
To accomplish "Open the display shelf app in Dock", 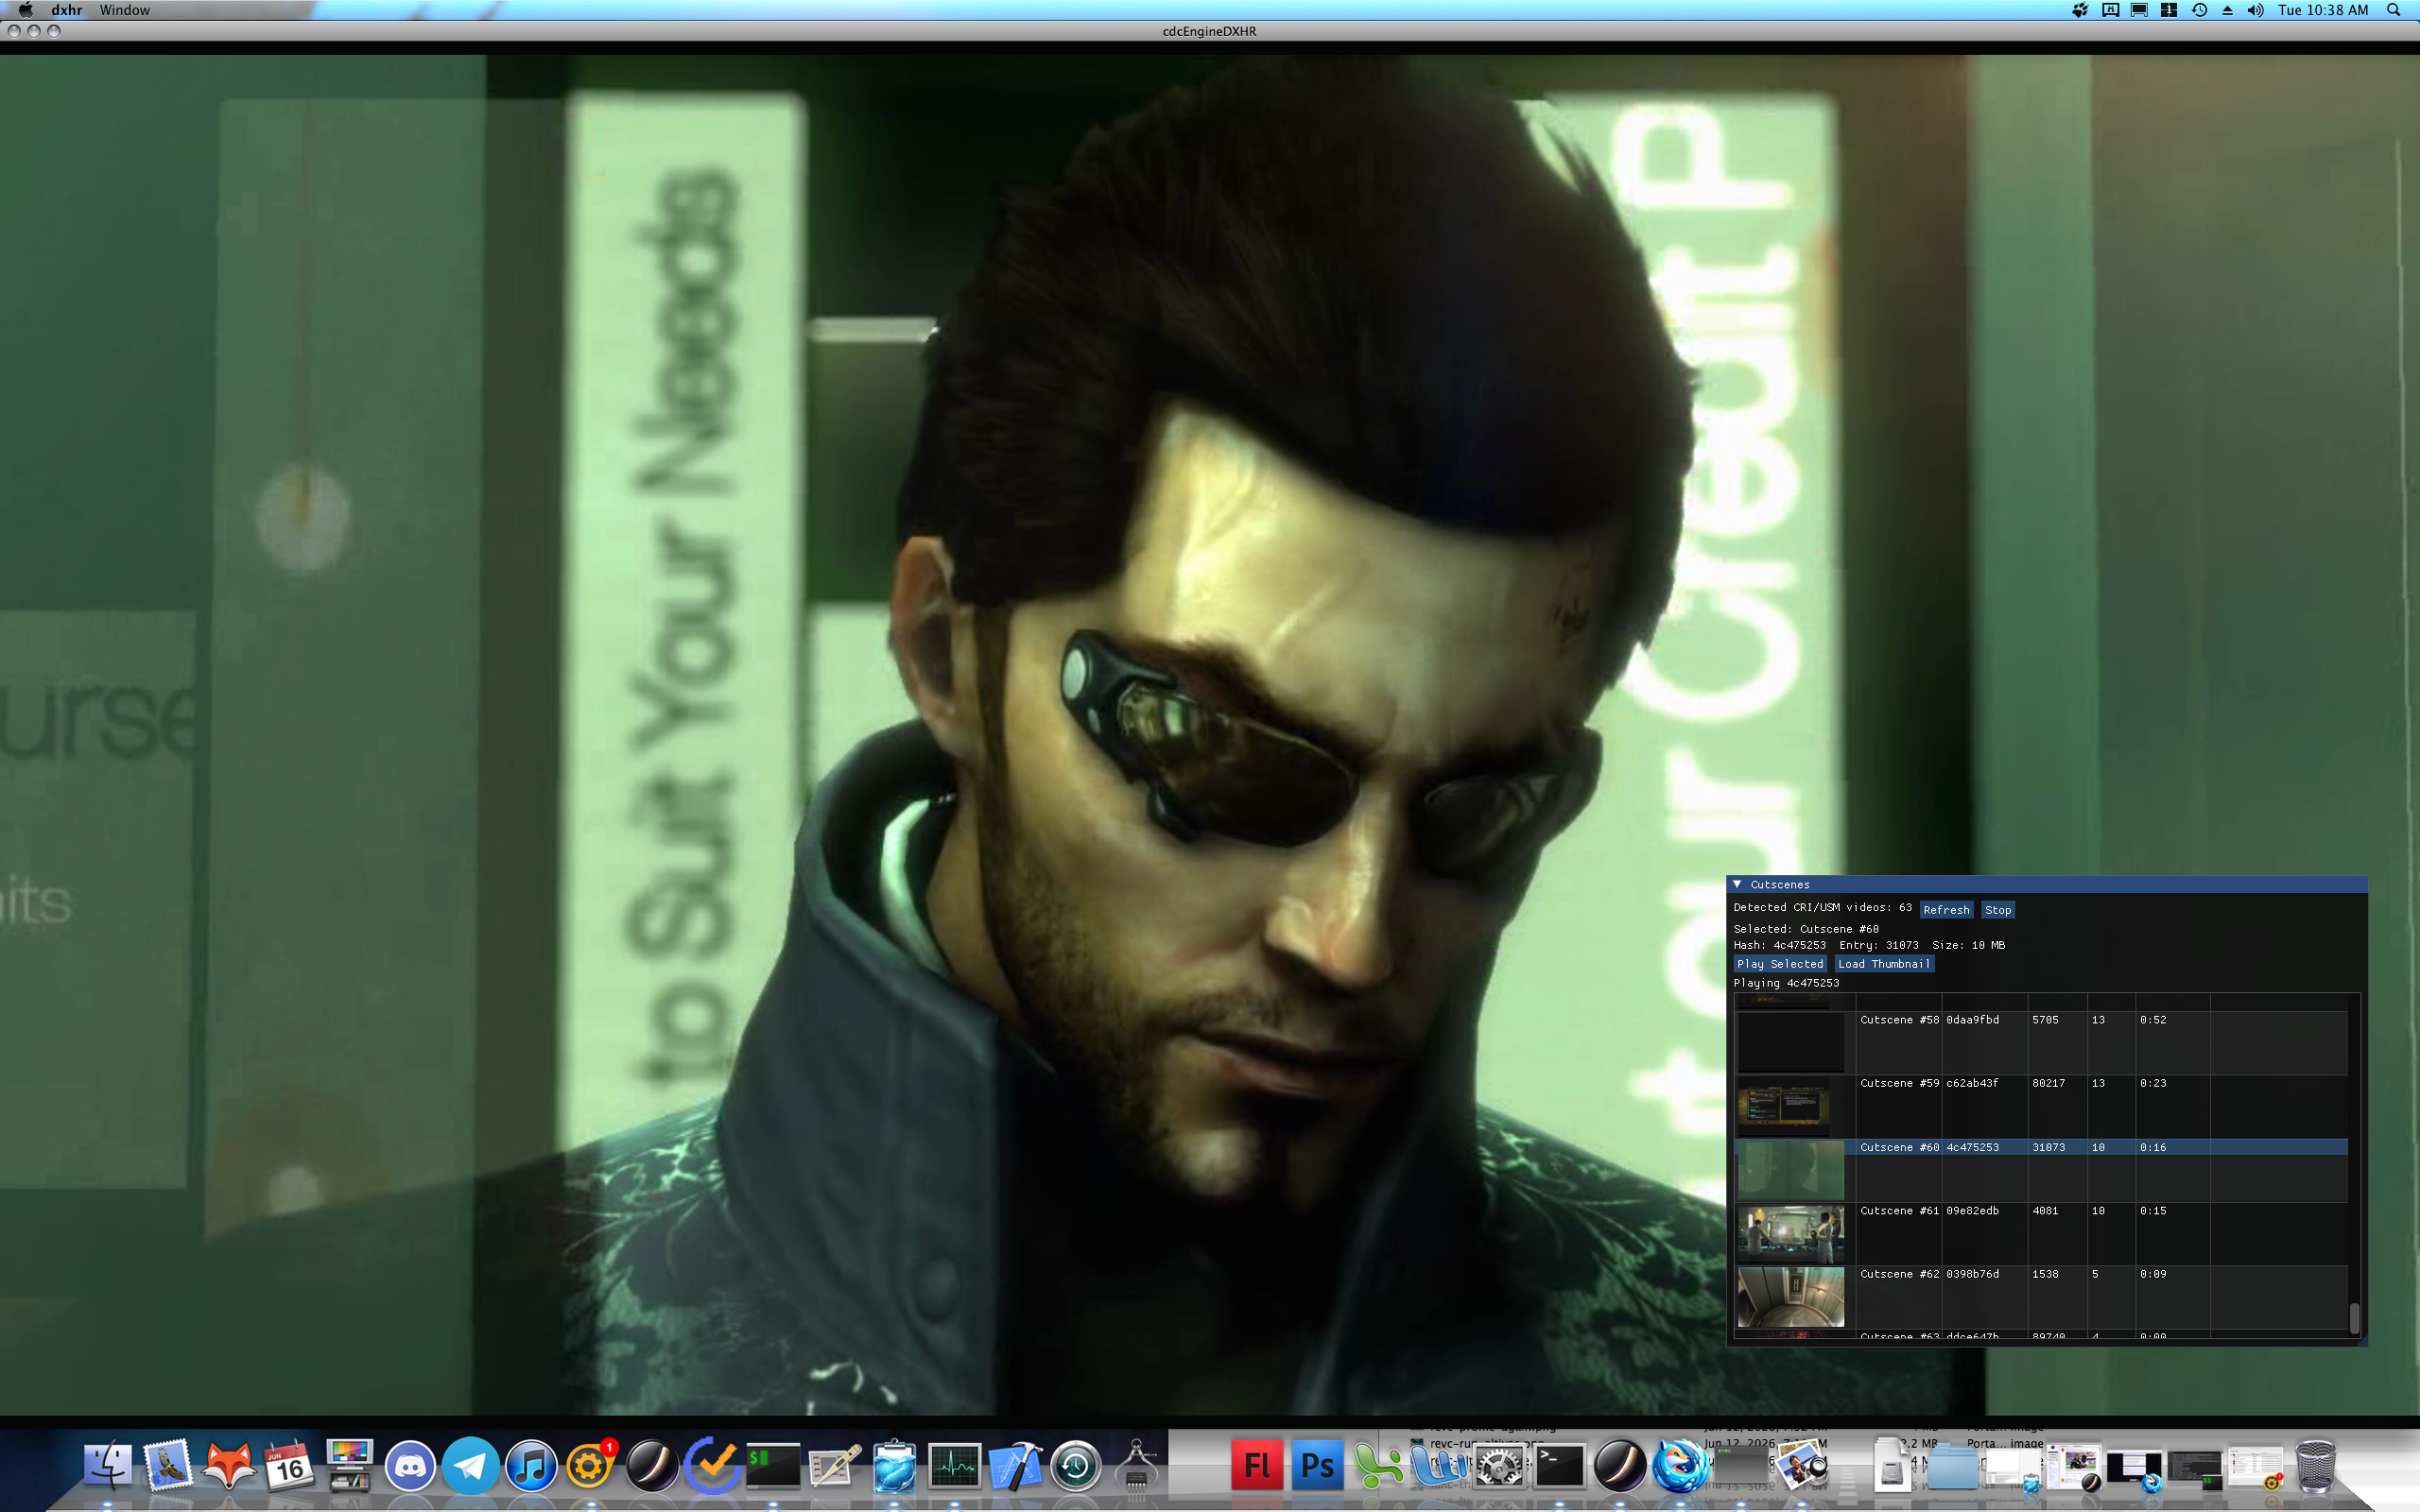I will 350,1467.
